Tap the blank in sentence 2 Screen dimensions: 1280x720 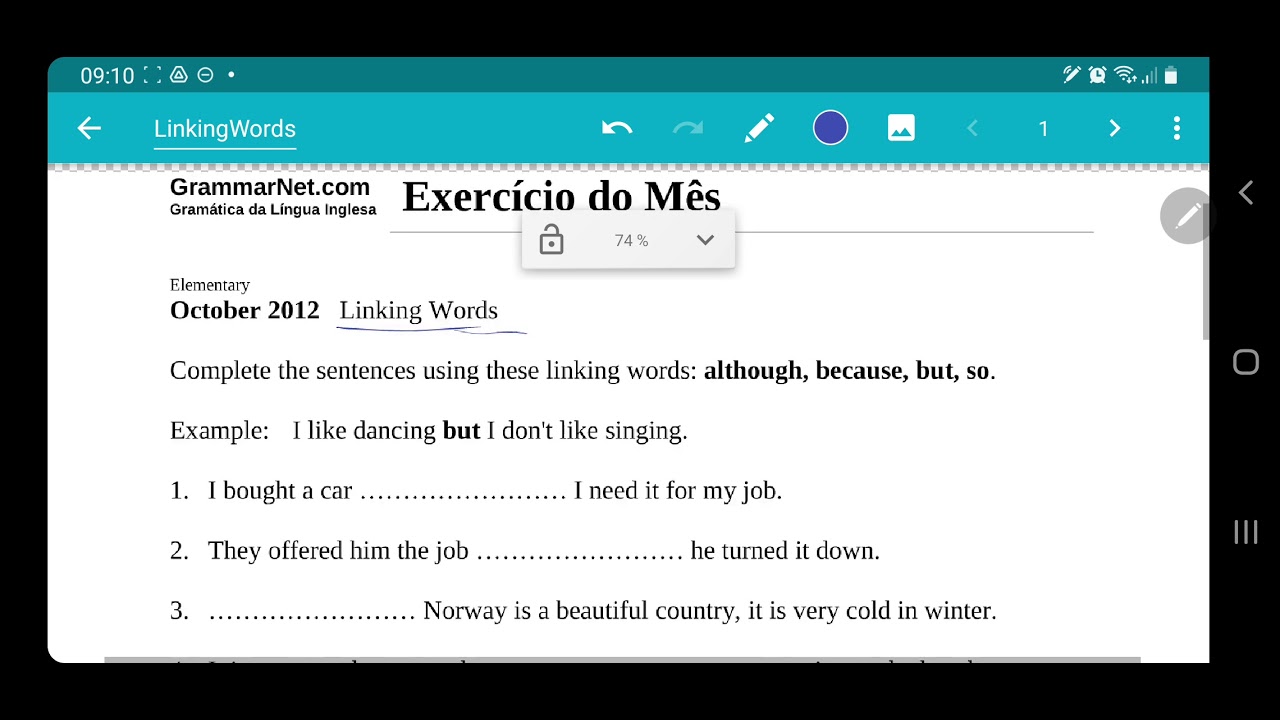[579, 553]
